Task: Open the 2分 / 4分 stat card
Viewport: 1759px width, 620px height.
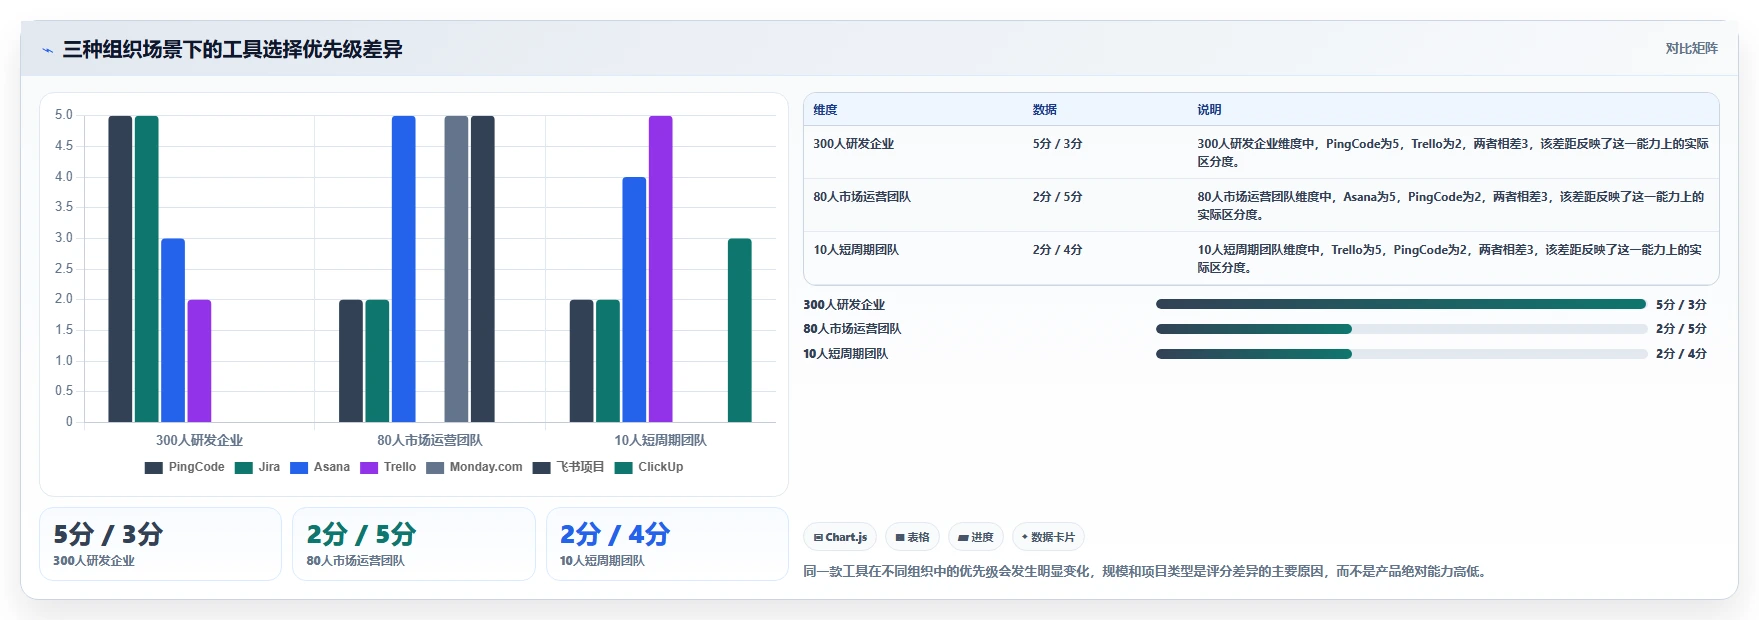Action: pos(667,544)
